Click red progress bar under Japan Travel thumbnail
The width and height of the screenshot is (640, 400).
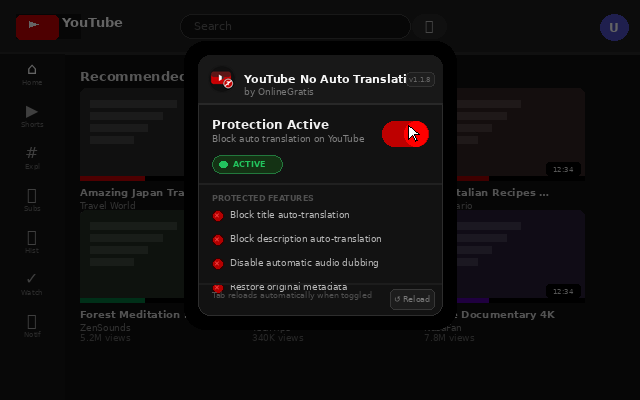pyautogui.click(x=113, y=178)
